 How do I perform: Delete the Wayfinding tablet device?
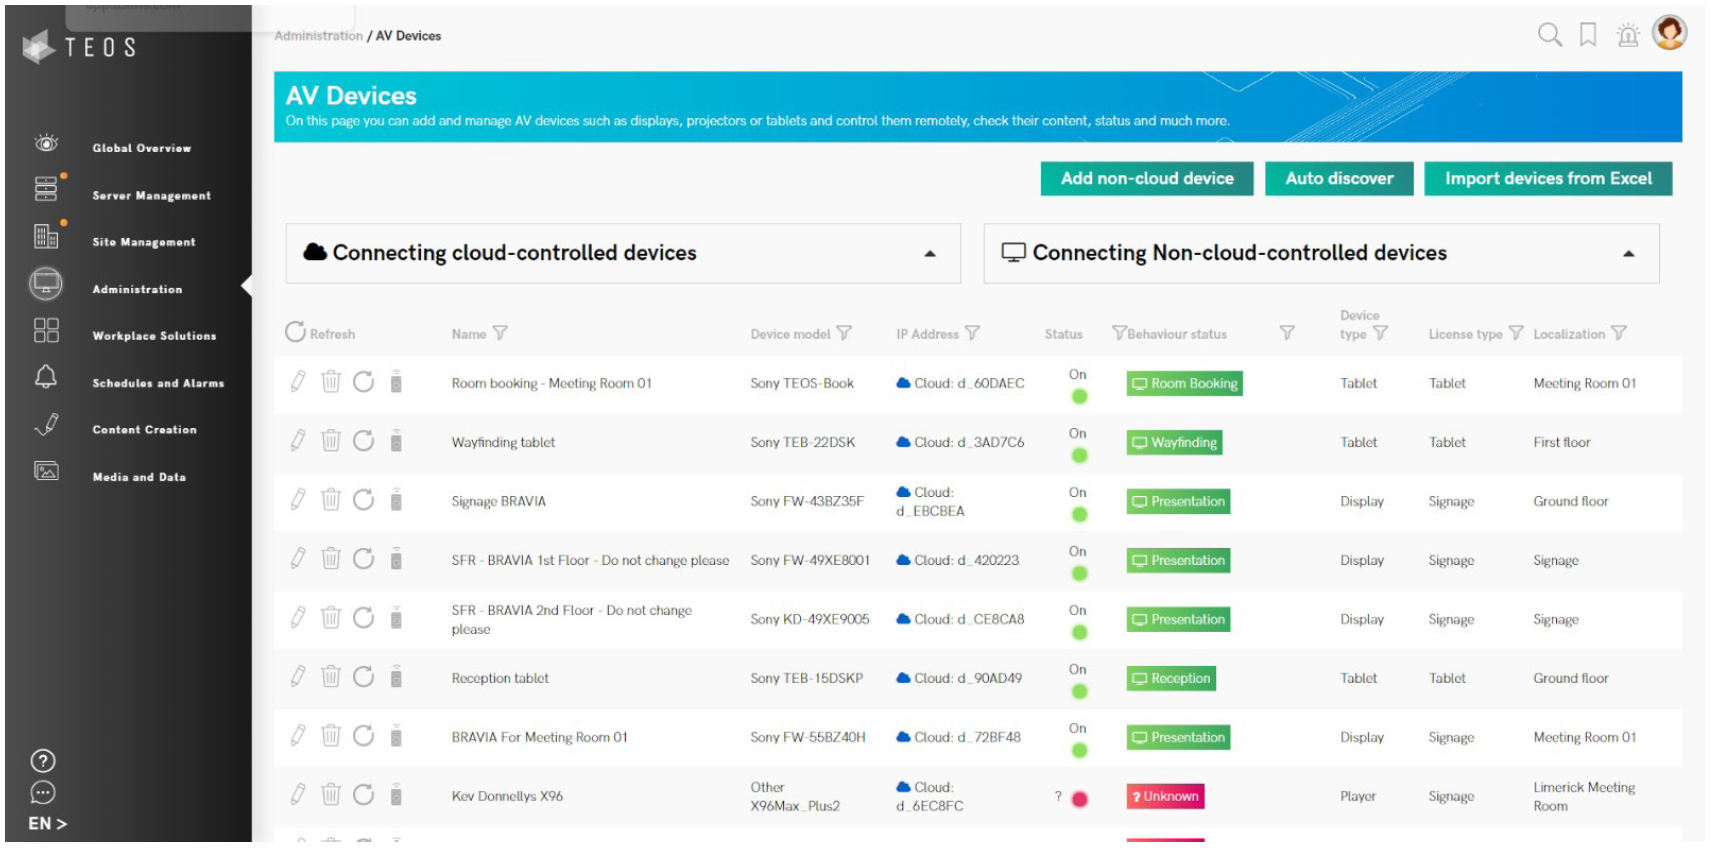(x=331, y=441)
